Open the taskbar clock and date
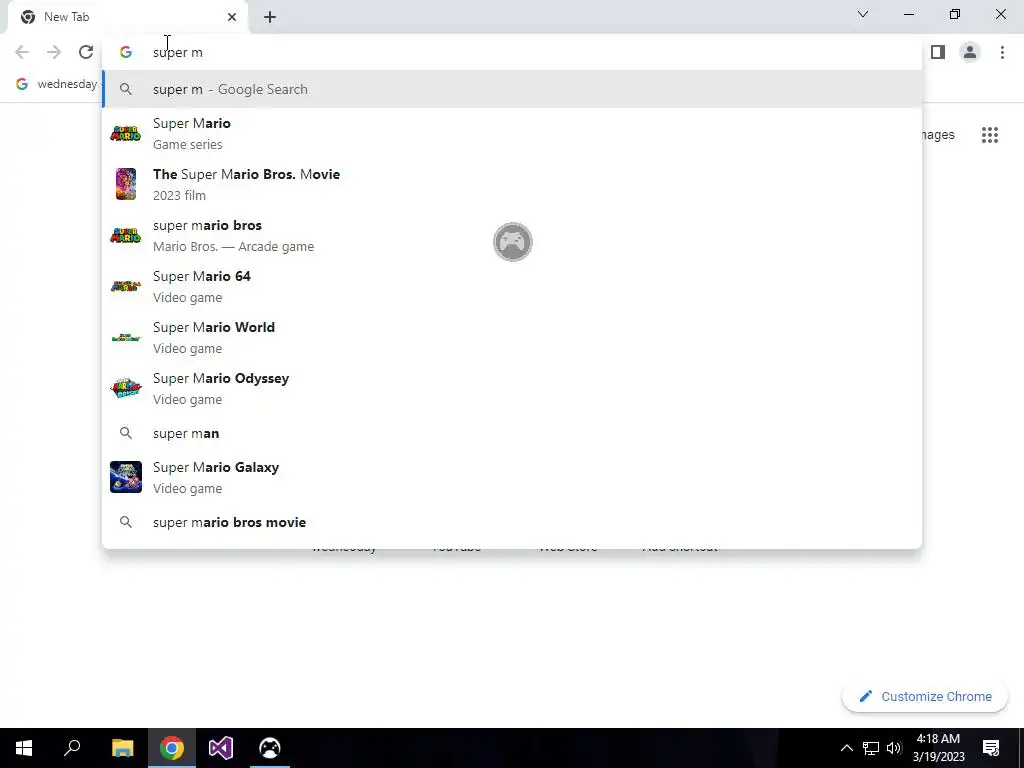 [938, 748]
